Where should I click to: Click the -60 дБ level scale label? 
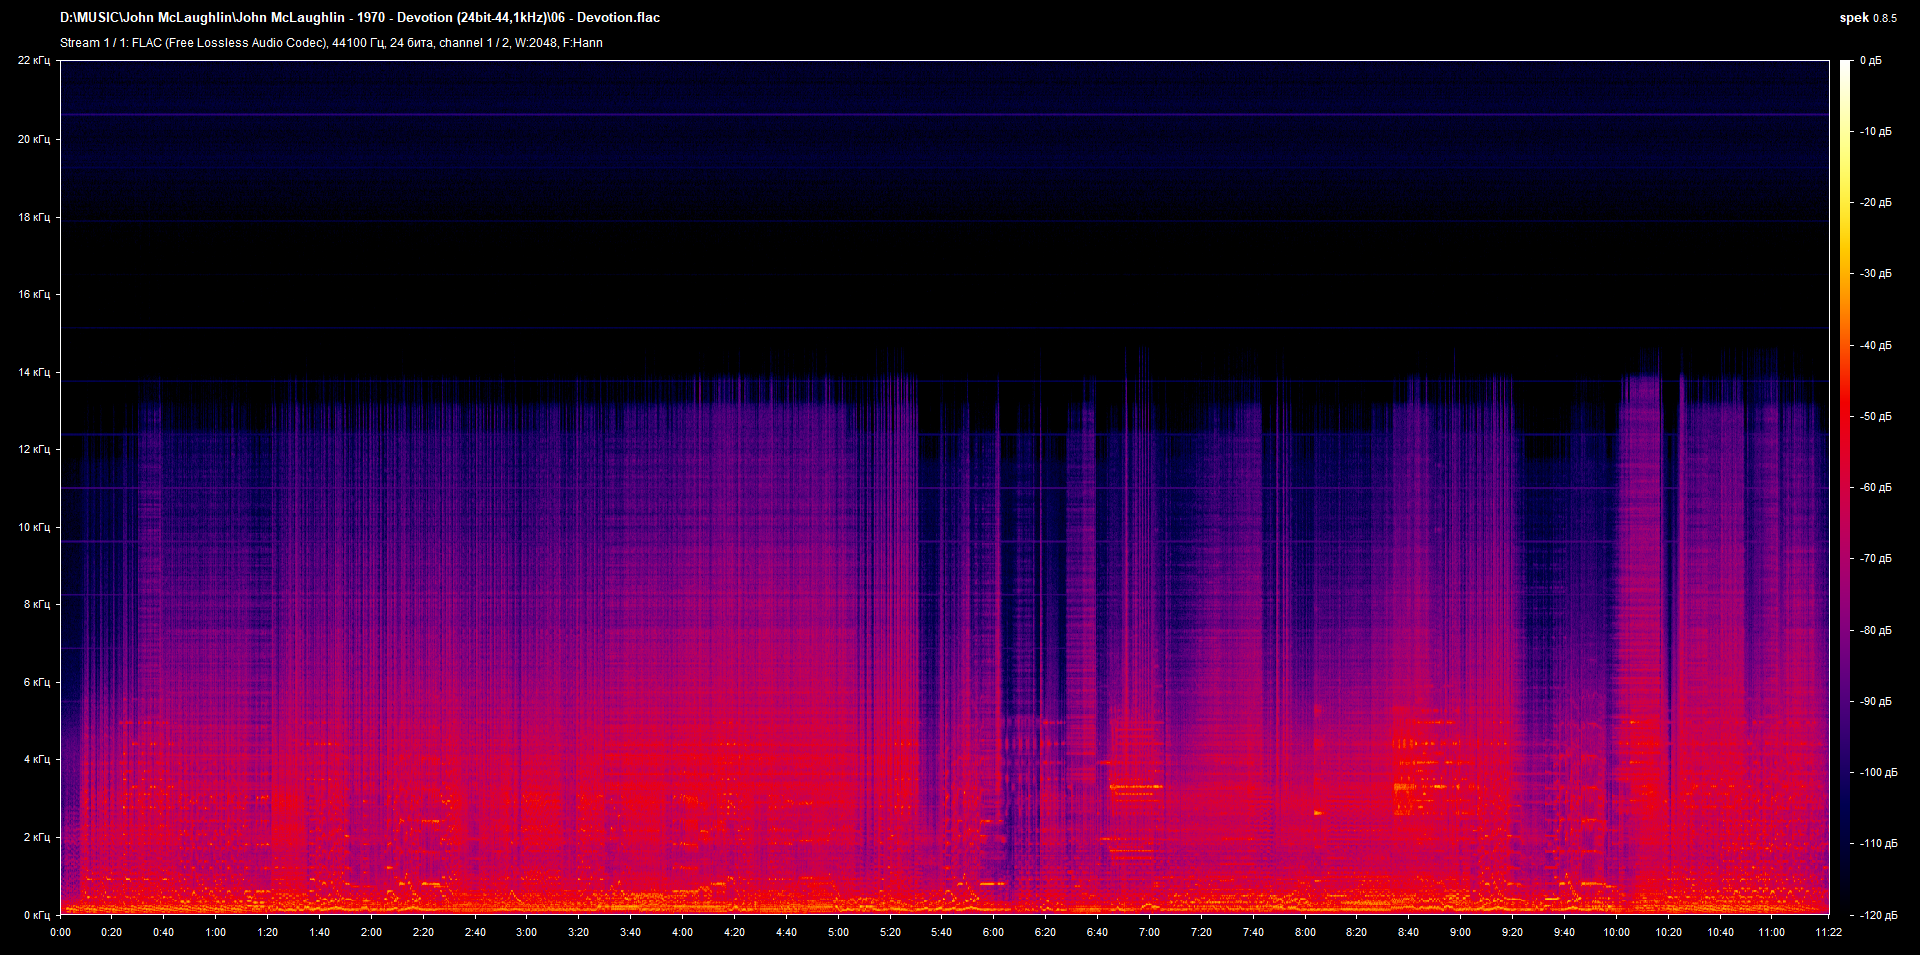point(1875,487)
